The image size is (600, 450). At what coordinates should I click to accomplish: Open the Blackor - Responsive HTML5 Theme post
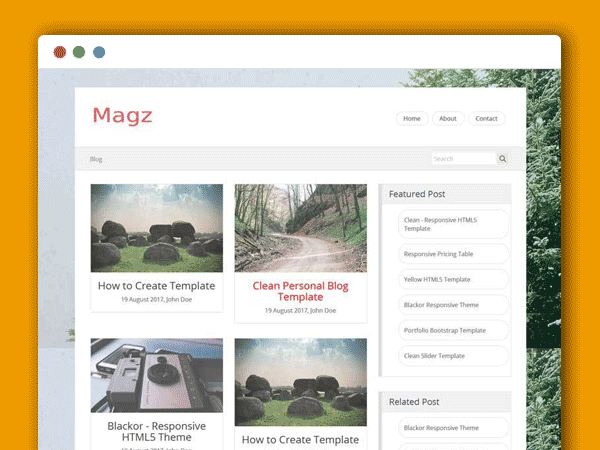pos(156,432)
